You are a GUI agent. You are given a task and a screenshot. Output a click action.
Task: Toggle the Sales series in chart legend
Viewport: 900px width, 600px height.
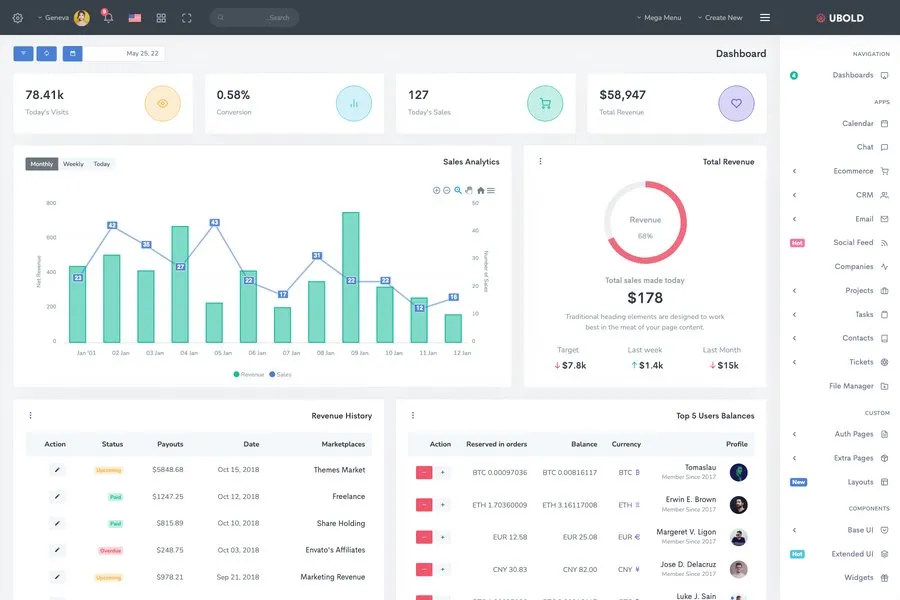point(280,374)
